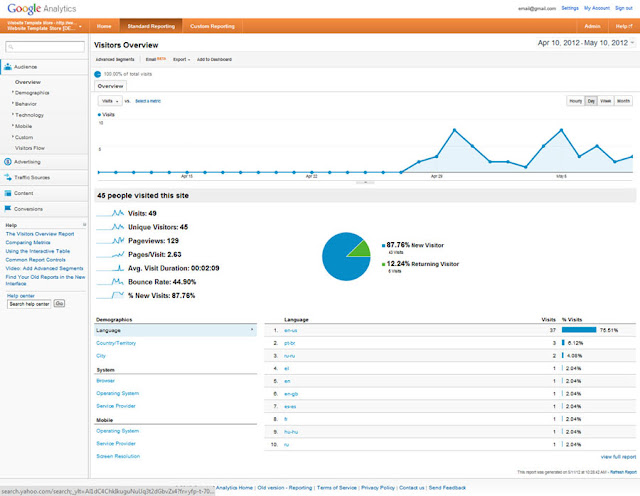Switch chart granularity to Week
Image resolution: width=640 pixels, height=496 pixels.
click(606, 101)
